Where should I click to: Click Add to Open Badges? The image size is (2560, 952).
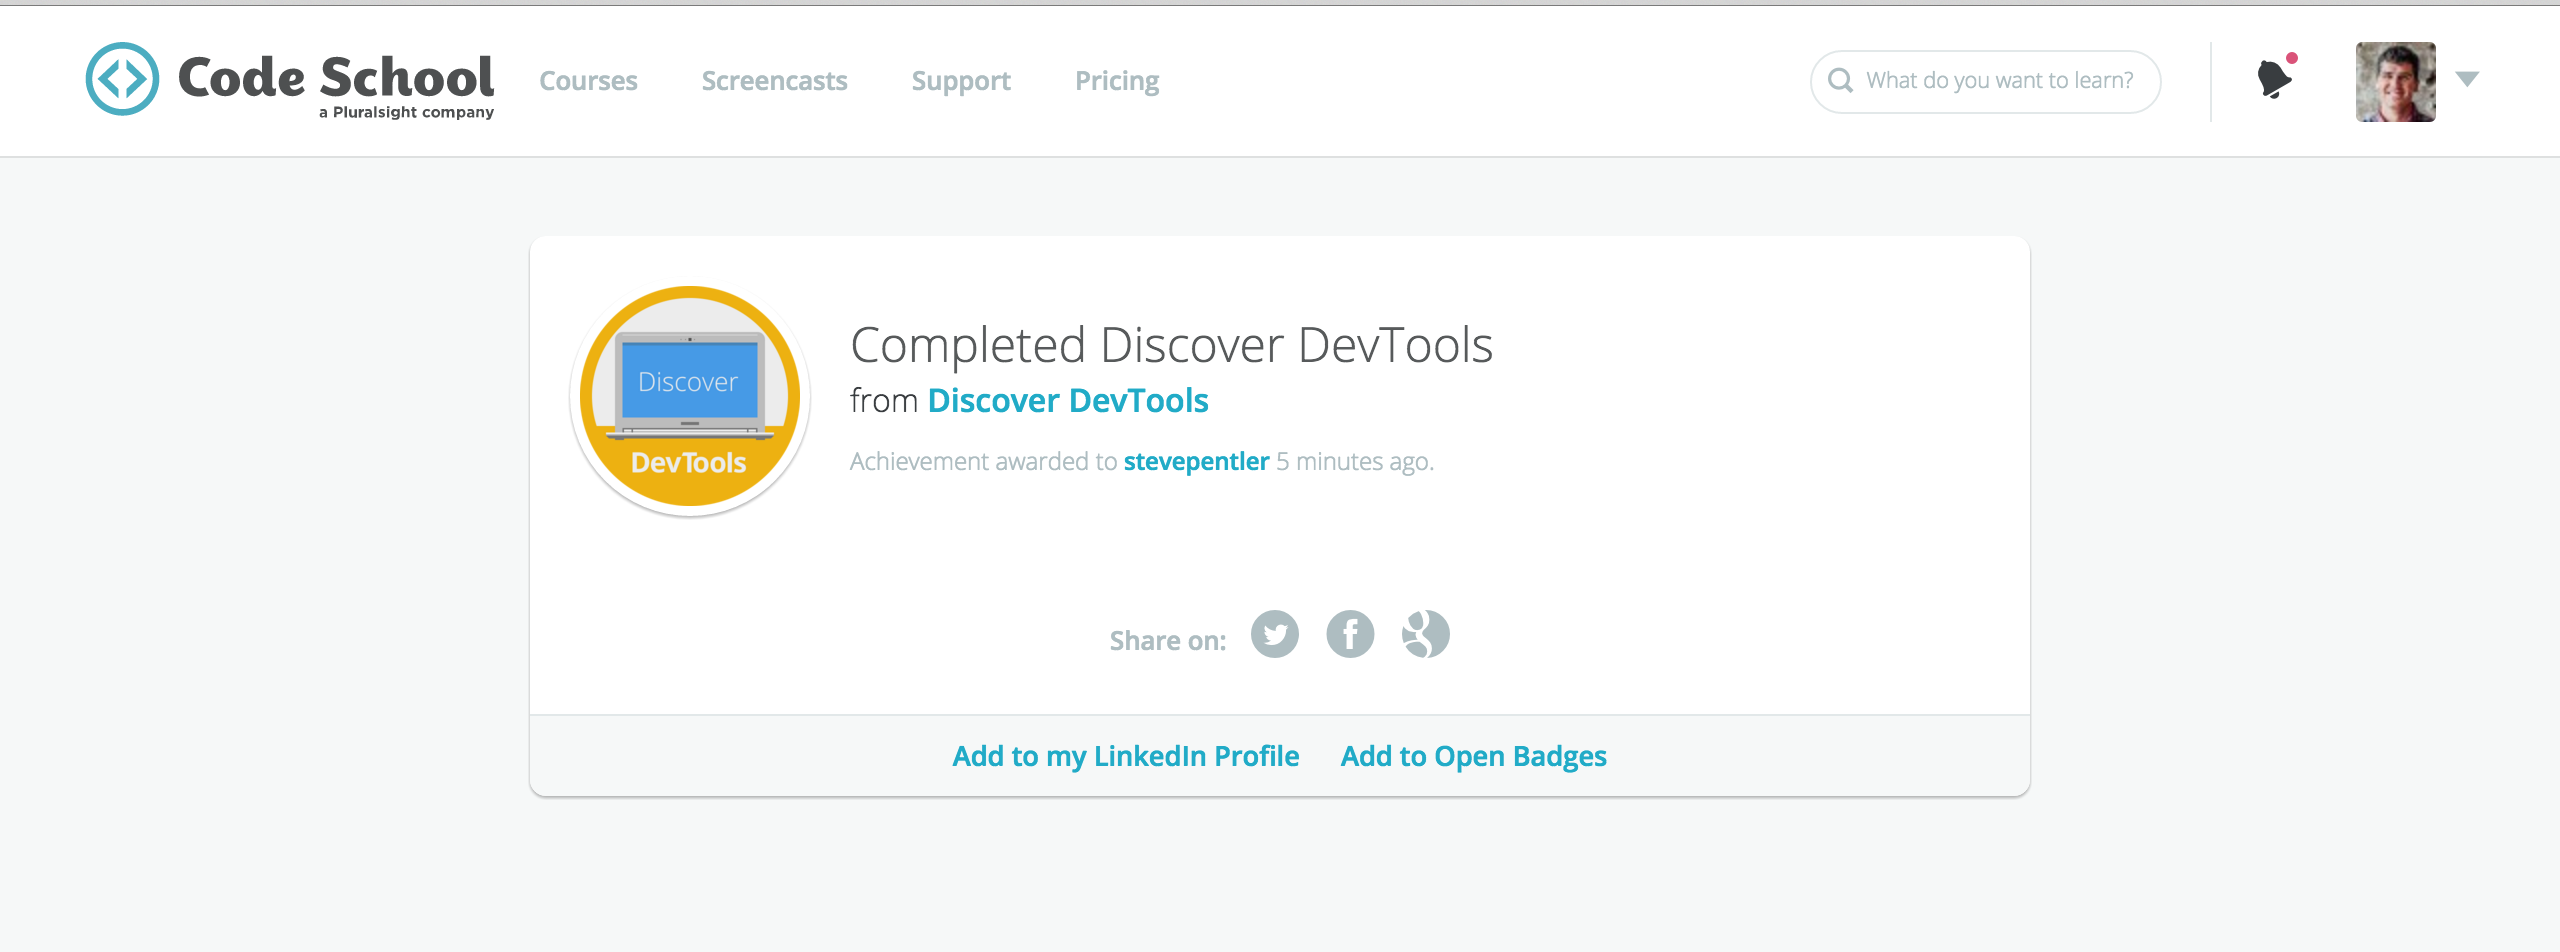tap(1474, 756)
